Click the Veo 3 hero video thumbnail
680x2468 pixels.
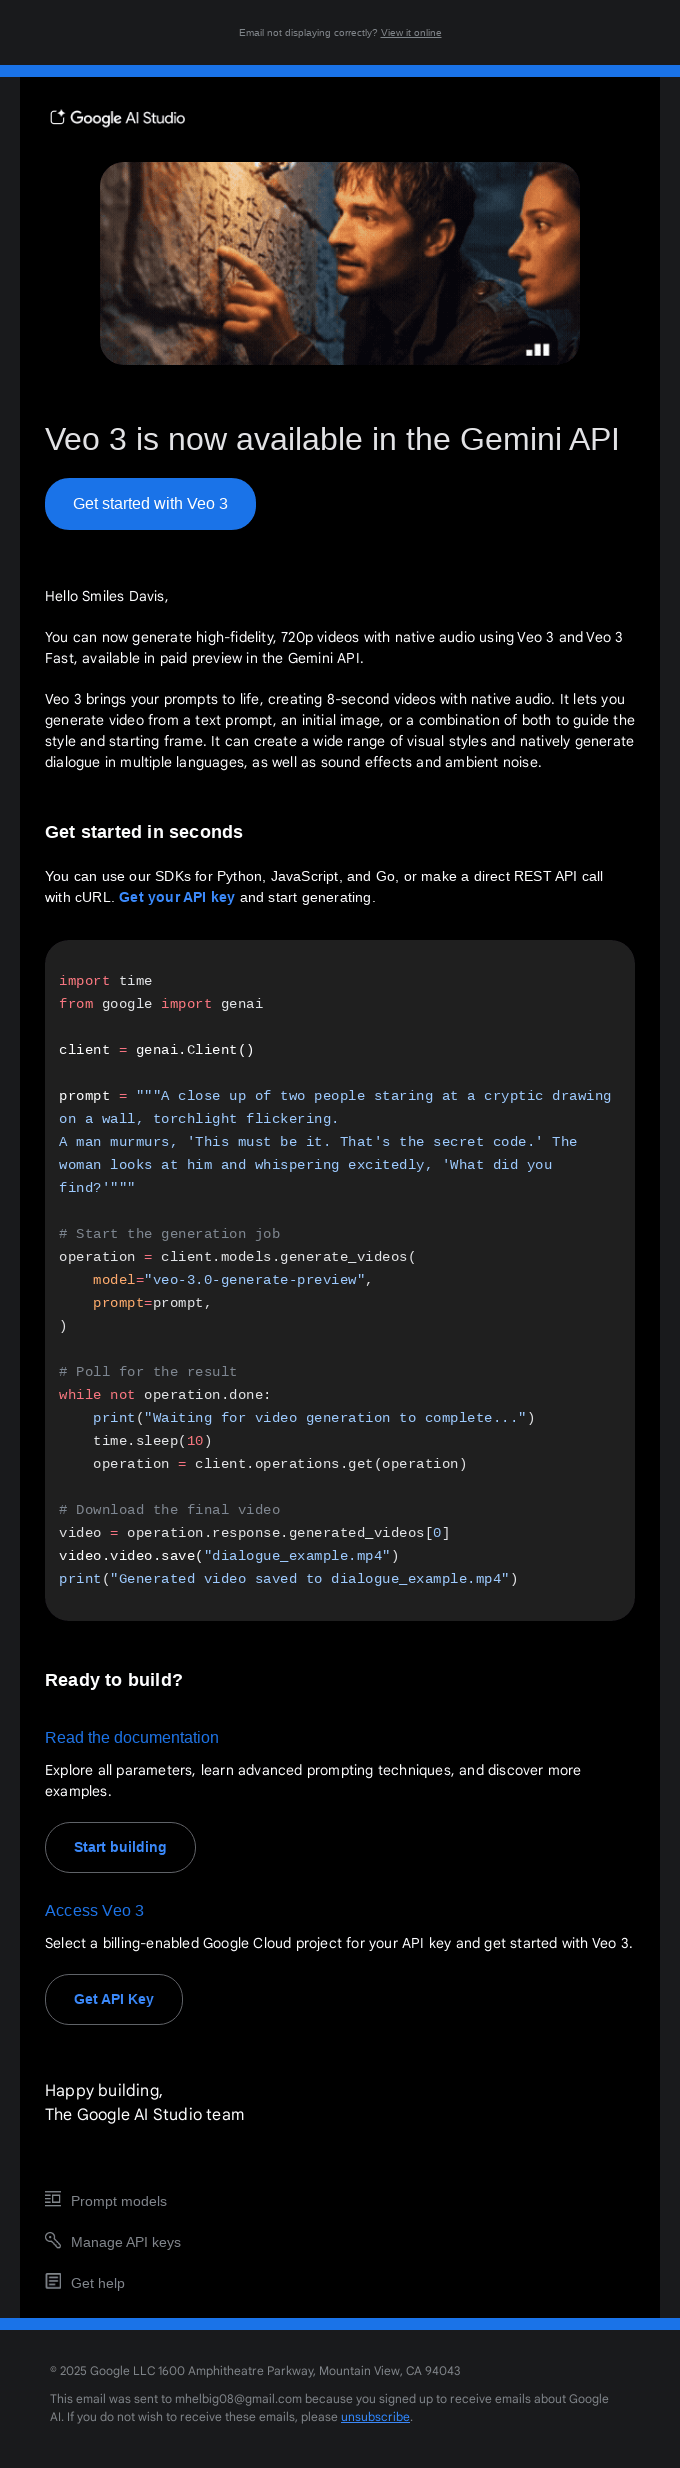(x=340, y=263)
